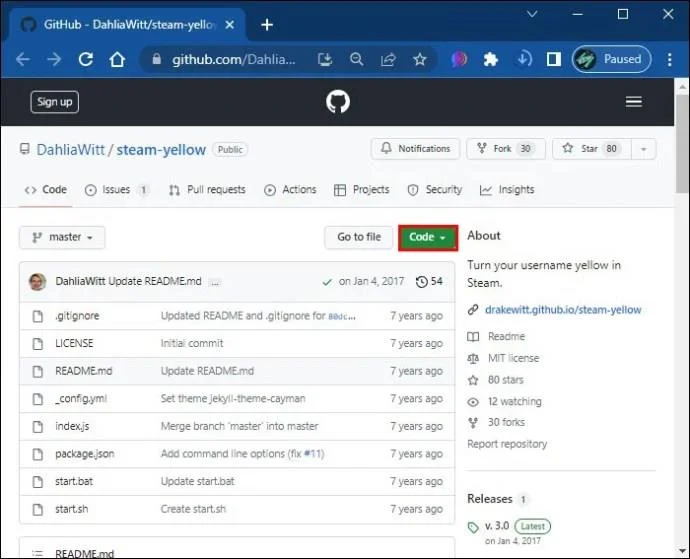Toggle the browser side panel icon
690x559 pixels.
point(554,59)
